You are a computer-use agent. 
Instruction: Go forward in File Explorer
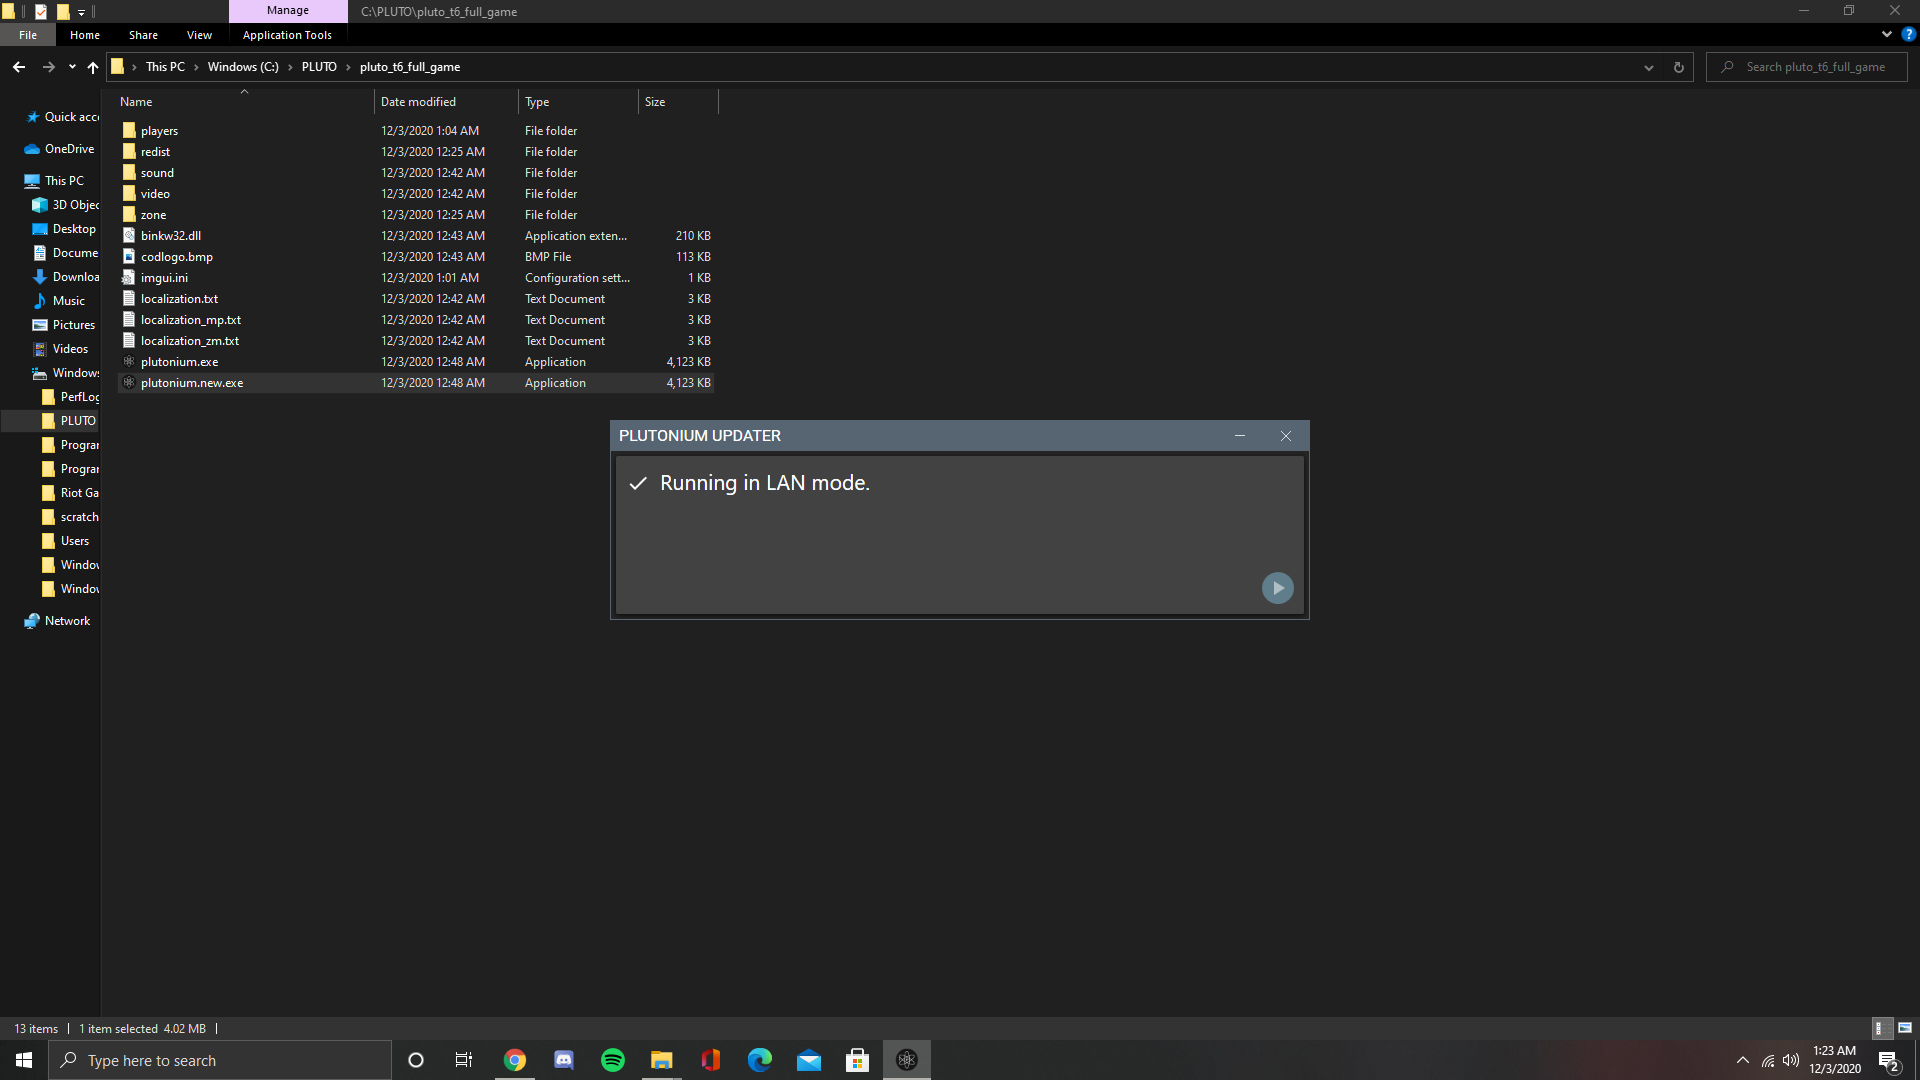point(48,67)
